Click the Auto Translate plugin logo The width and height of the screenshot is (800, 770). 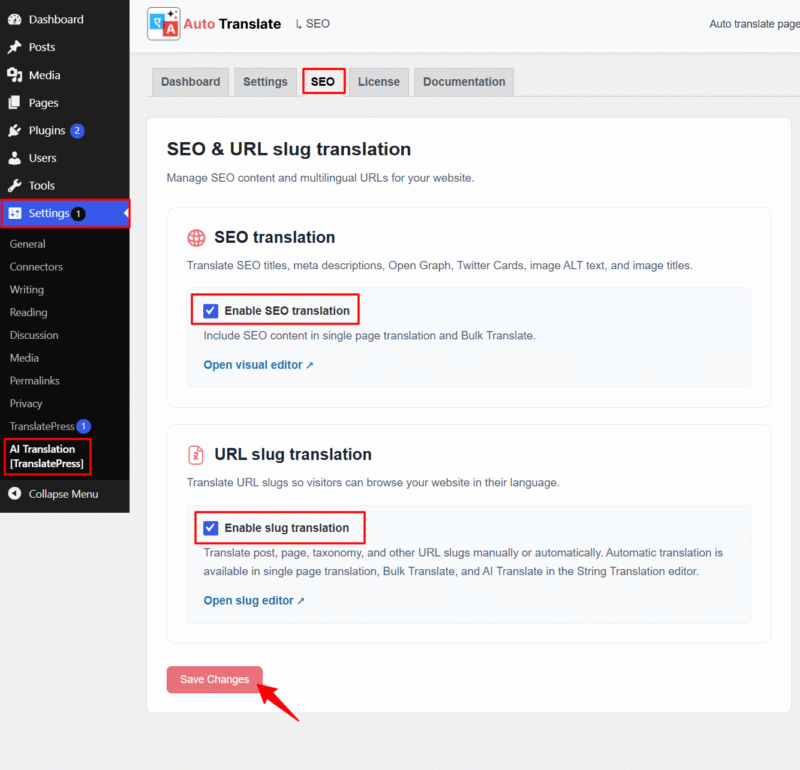163,23
